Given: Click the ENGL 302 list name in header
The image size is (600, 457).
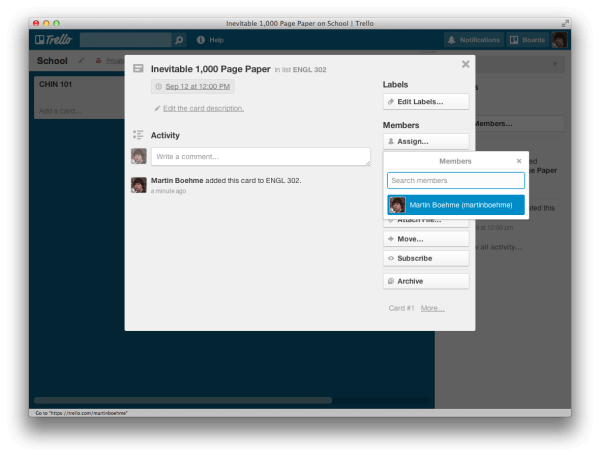Looking at the screenshot, I should (309, 70).
